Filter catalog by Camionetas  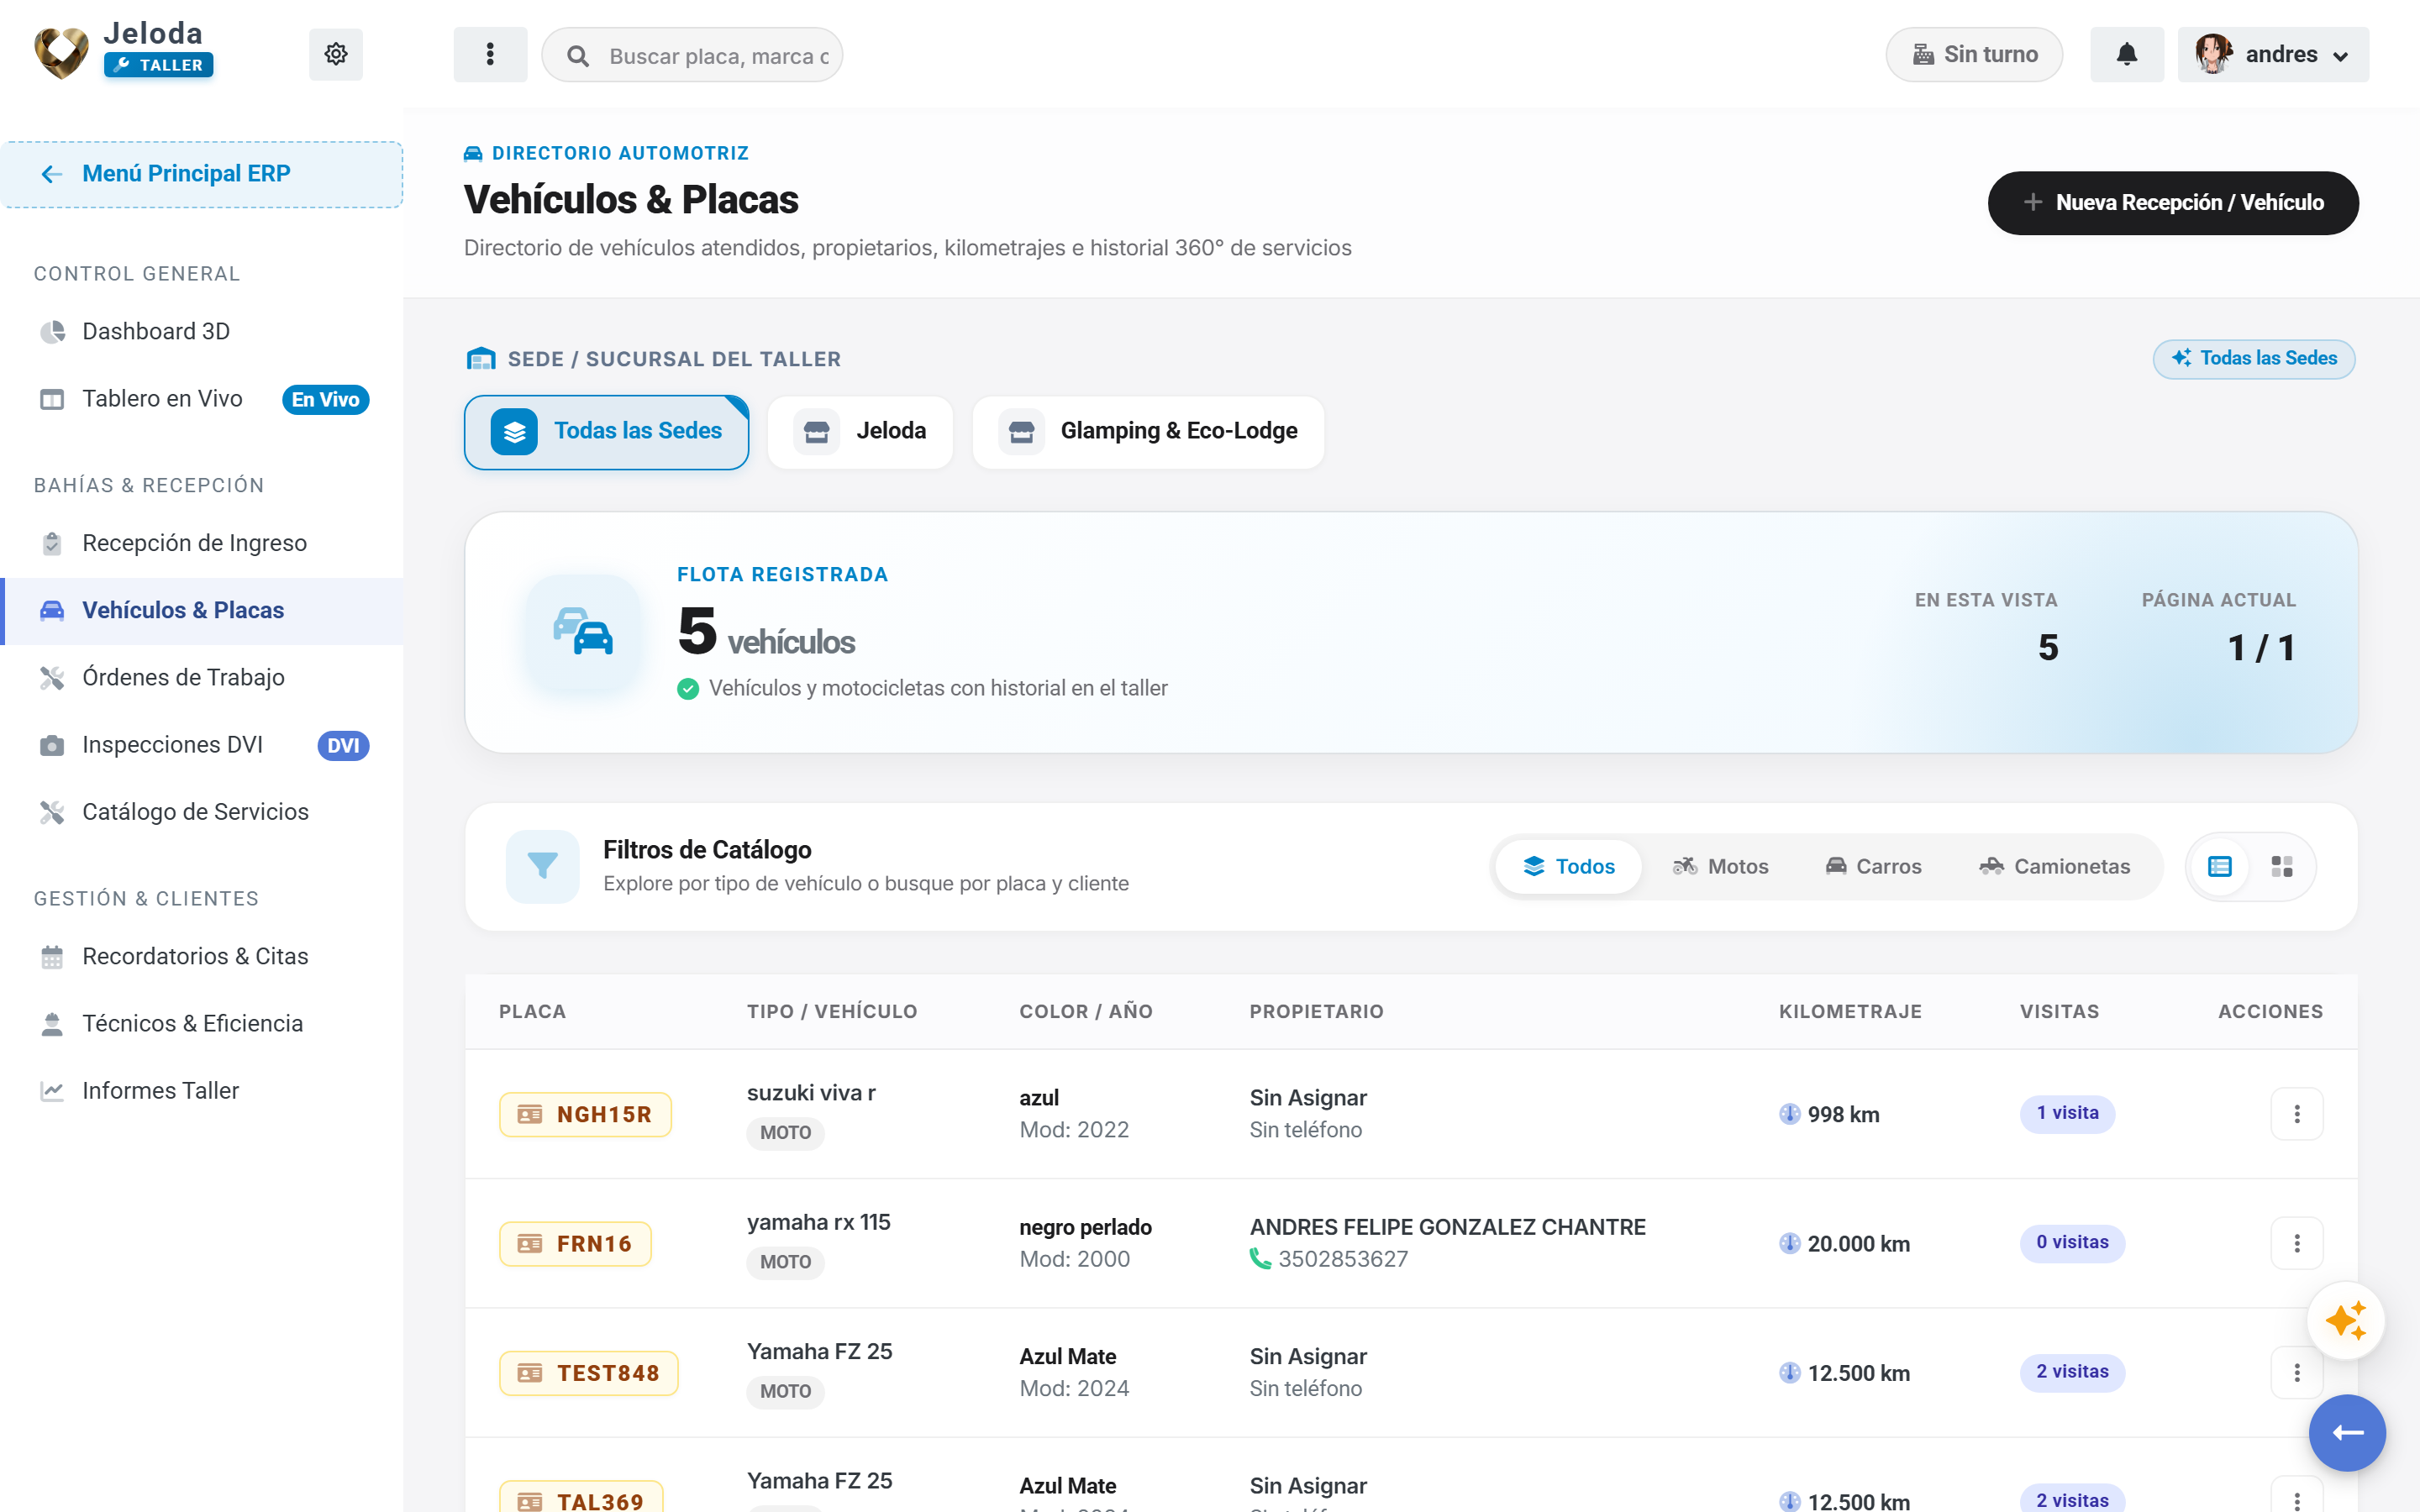coord(2055,866)
